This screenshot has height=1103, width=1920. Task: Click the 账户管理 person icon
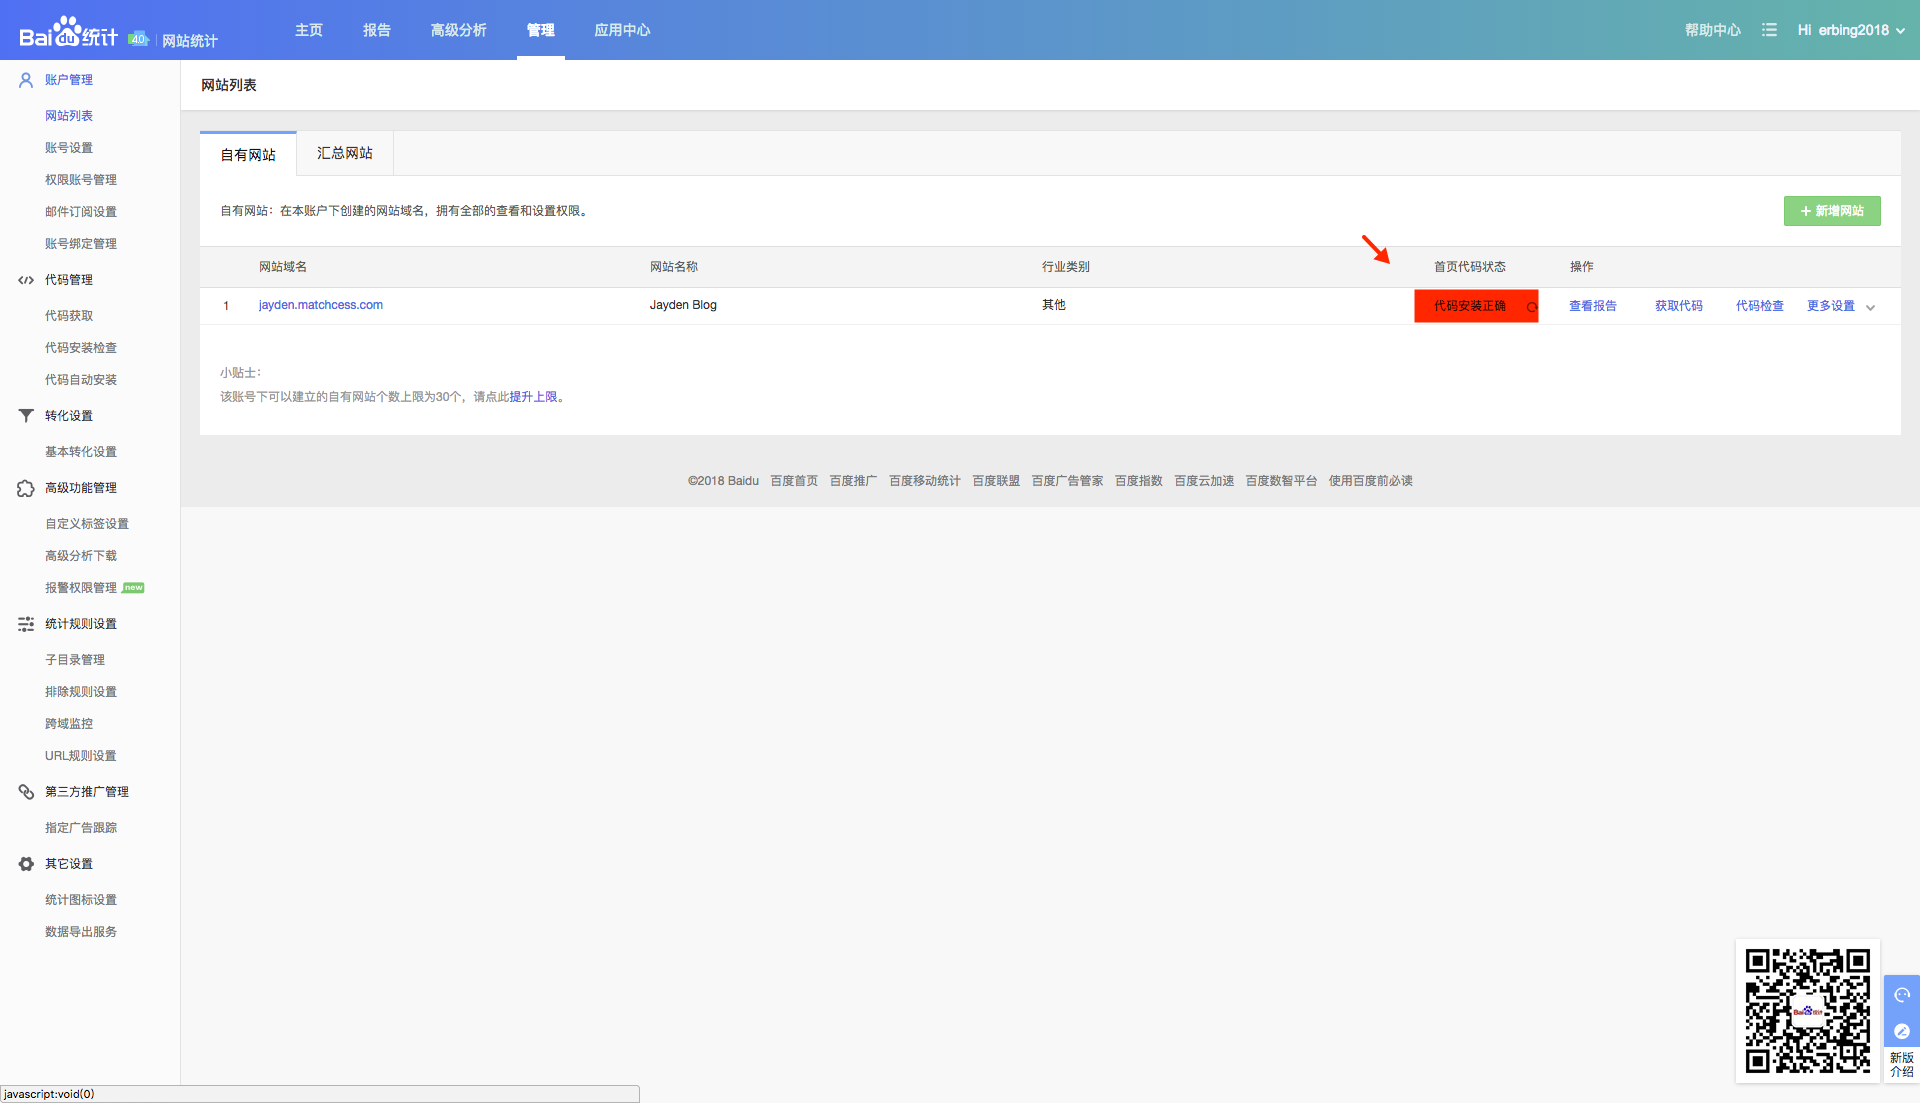click(x=26, y=80)
